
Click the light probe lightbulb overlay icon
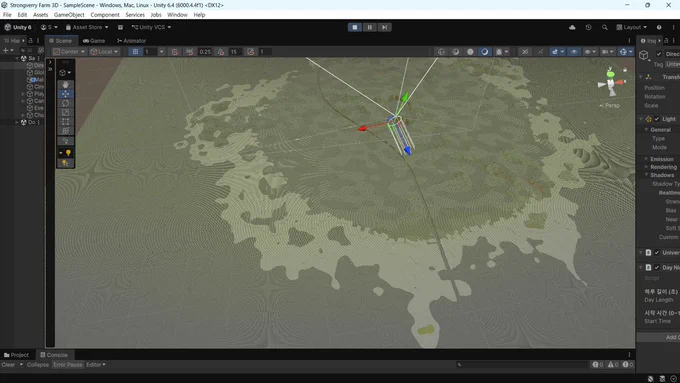pyautogui.click(x=65, y=163)
